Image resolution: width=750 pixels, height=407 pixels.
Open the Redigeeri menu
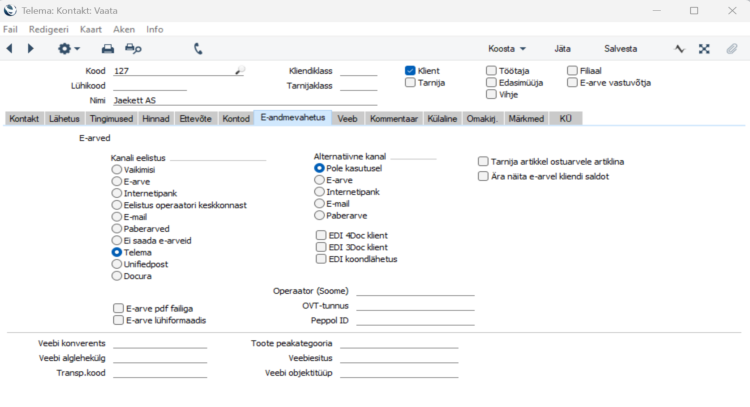[49, 29]
